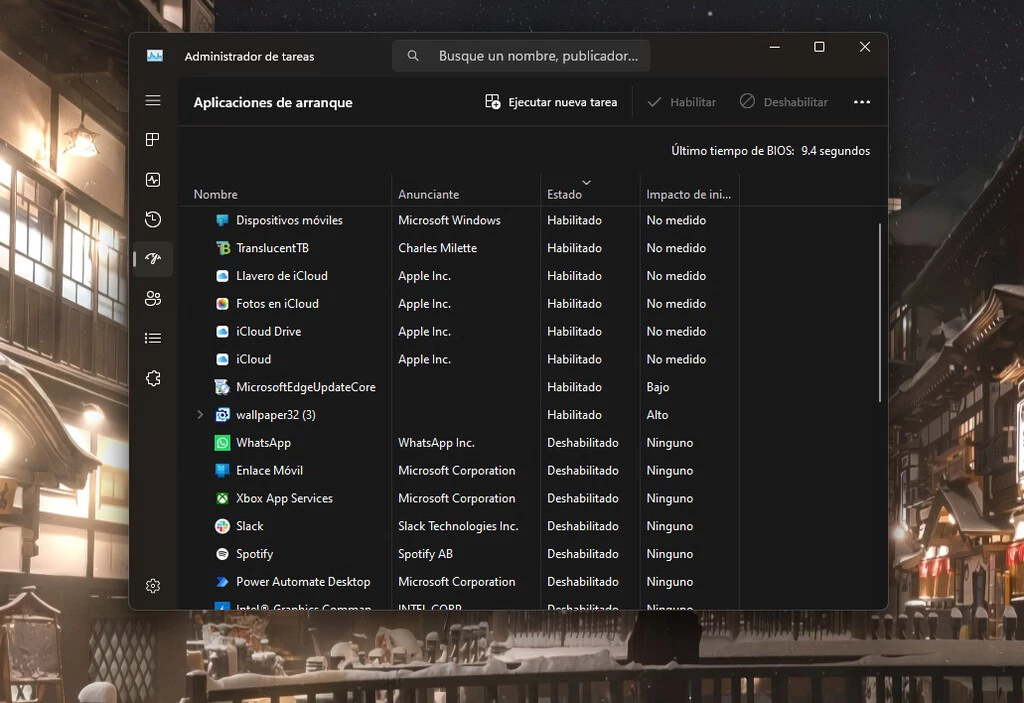Open the Processes page icon in sidebar

(153, 140)
